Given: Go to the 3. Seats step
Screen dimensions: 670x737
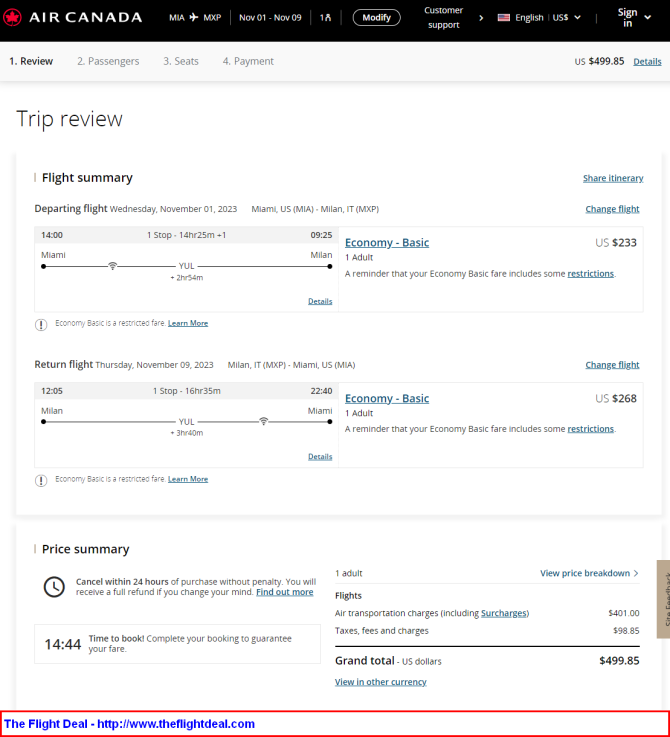Looking at the screenshot, I should pyautogui.click(x=181, y=61).
